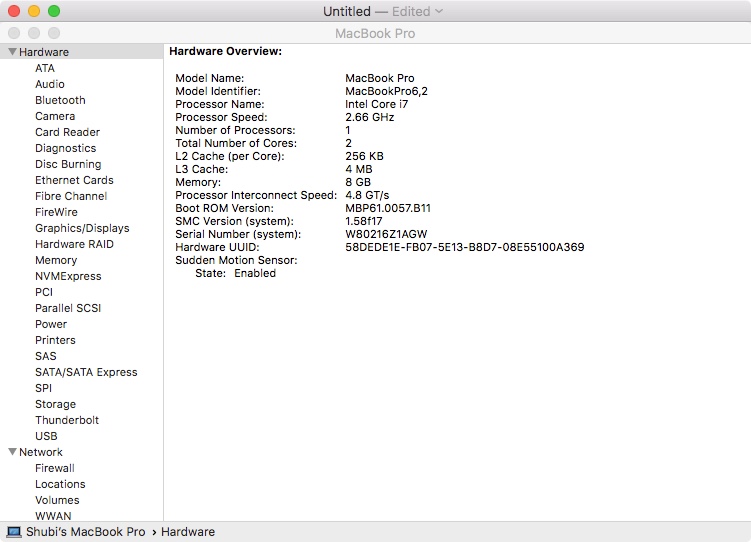
Task: Show Parallel SCSI information
Action: 68,308
